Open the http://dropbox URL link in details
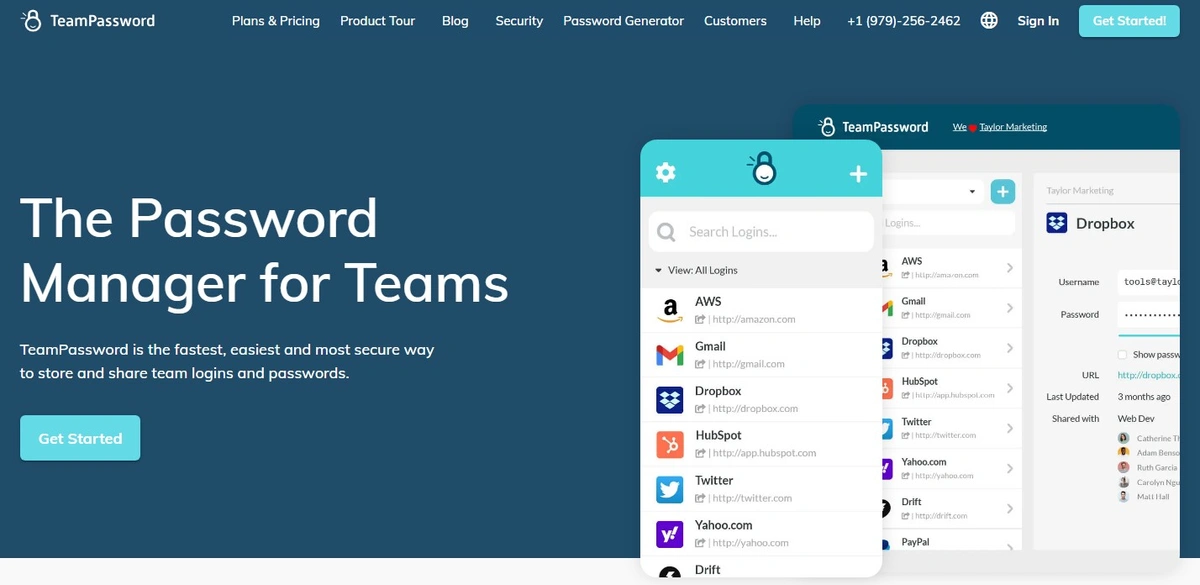 pyautogui.click(x=1148, y=375)
